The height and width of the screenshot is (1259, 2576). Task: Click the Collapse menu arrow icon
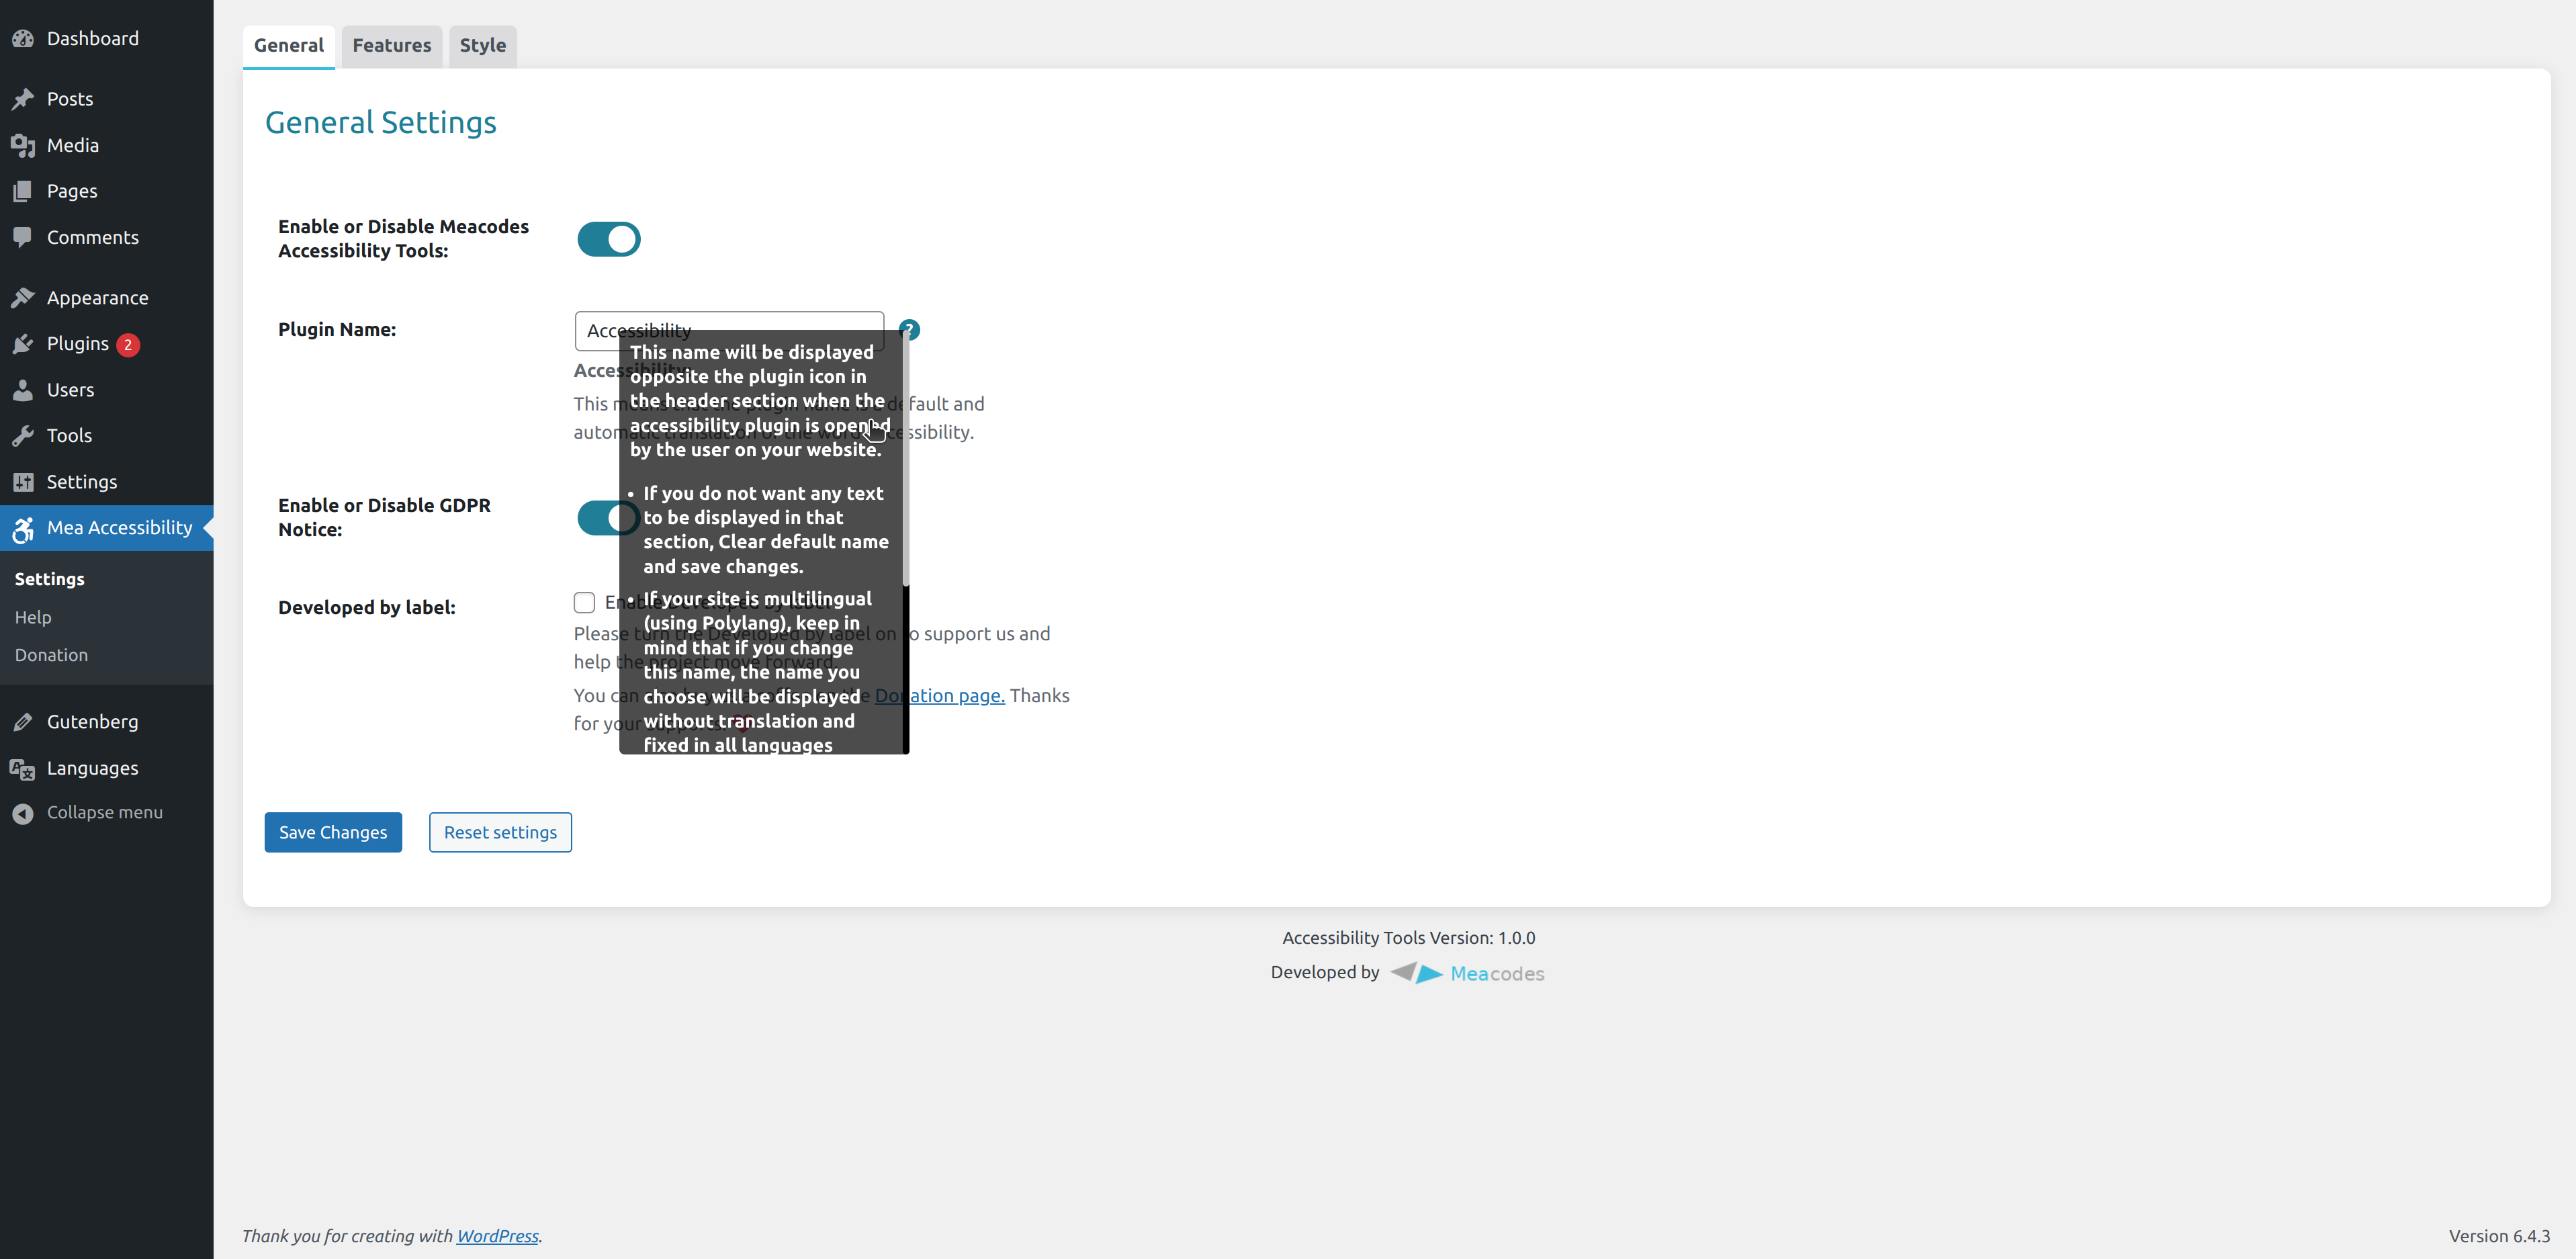[23, 813]
